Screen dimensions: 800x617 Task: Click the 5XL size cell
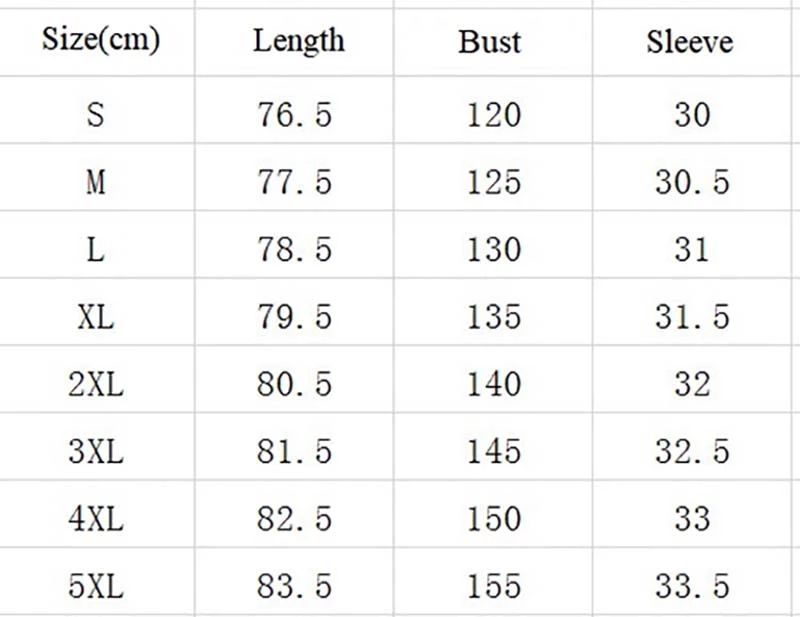[96, 585]
